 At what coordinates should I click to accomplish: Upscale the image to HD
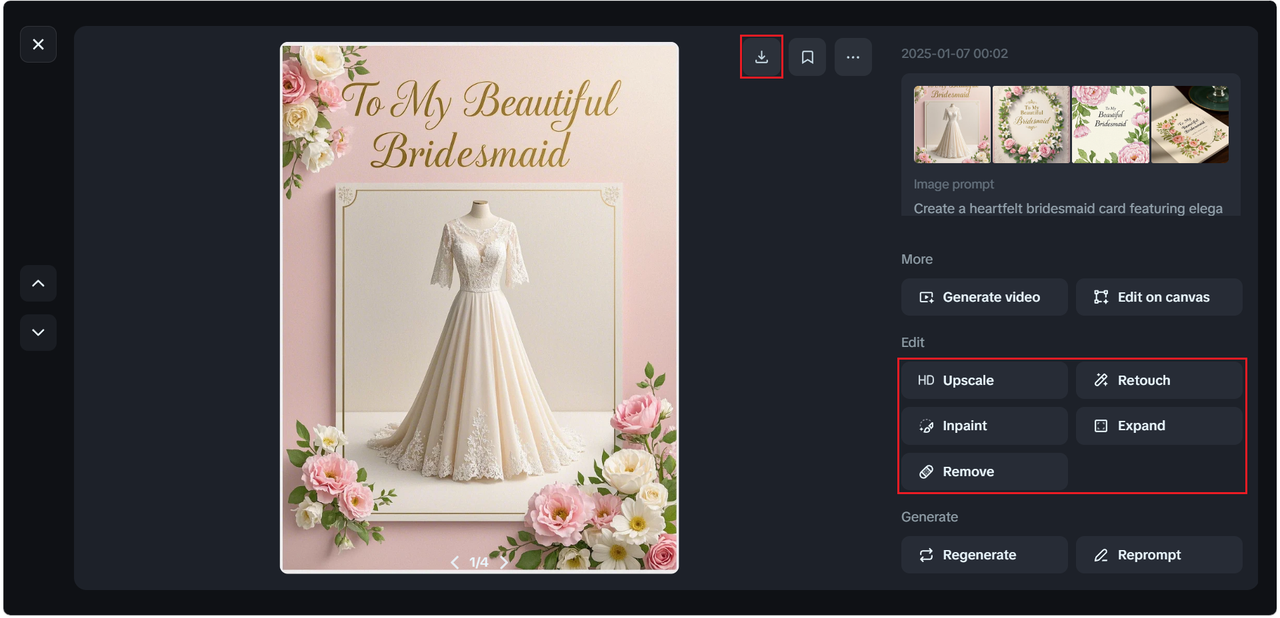coord(984,380)
